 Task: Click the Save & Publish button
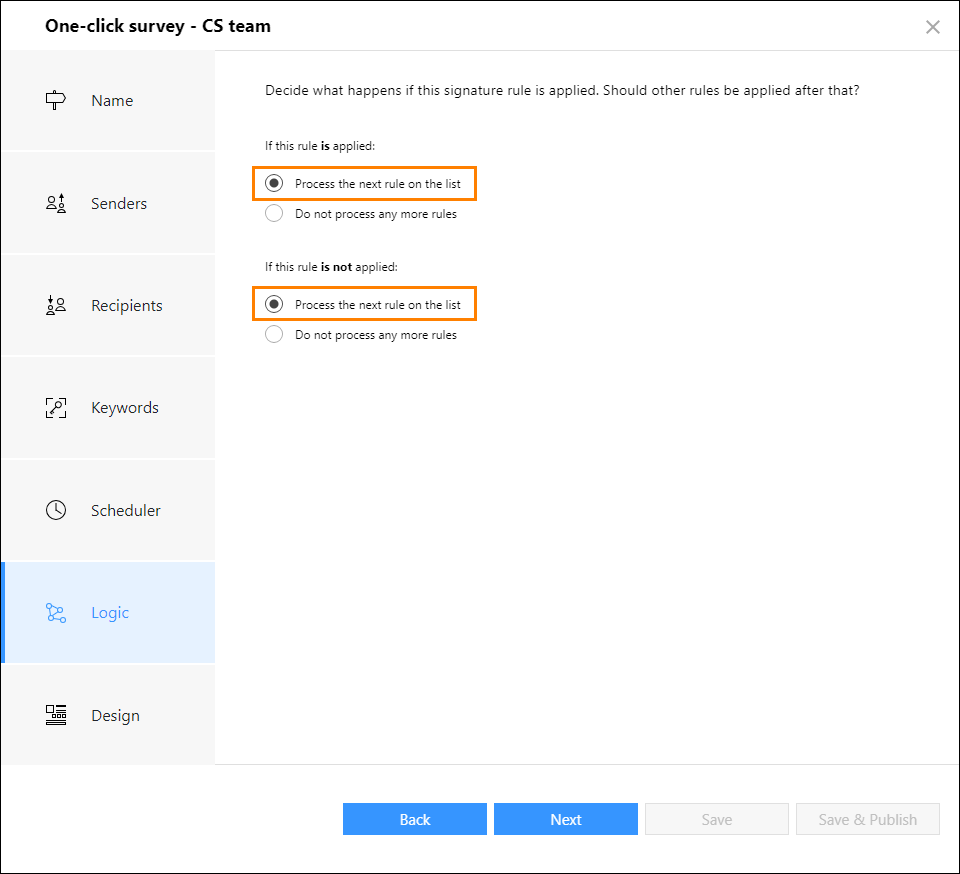point(868,819)
